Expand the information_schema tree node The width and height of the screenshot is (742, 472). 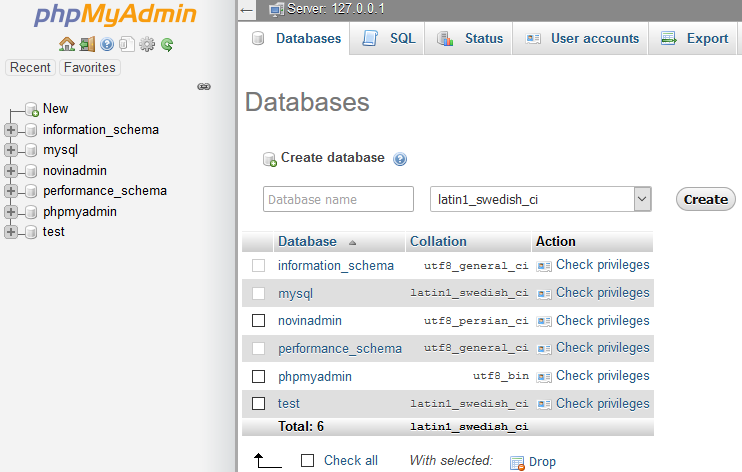point(11,130)
